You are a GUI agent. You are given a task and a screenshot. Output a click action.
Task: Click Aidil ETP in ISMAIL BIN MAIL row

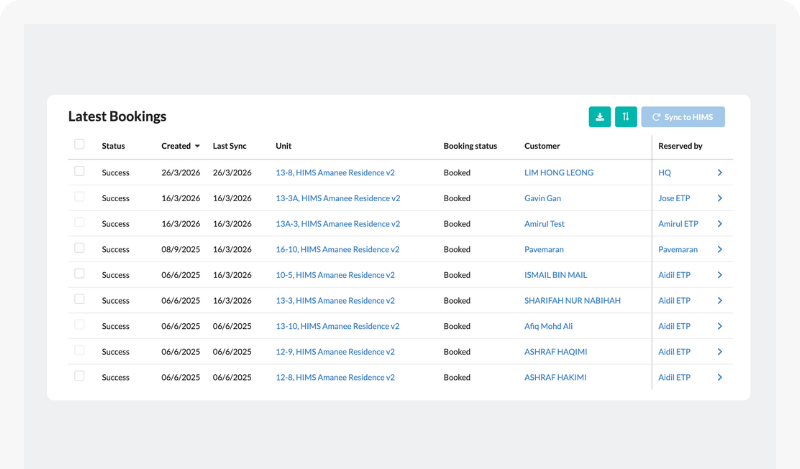(674, 275)
